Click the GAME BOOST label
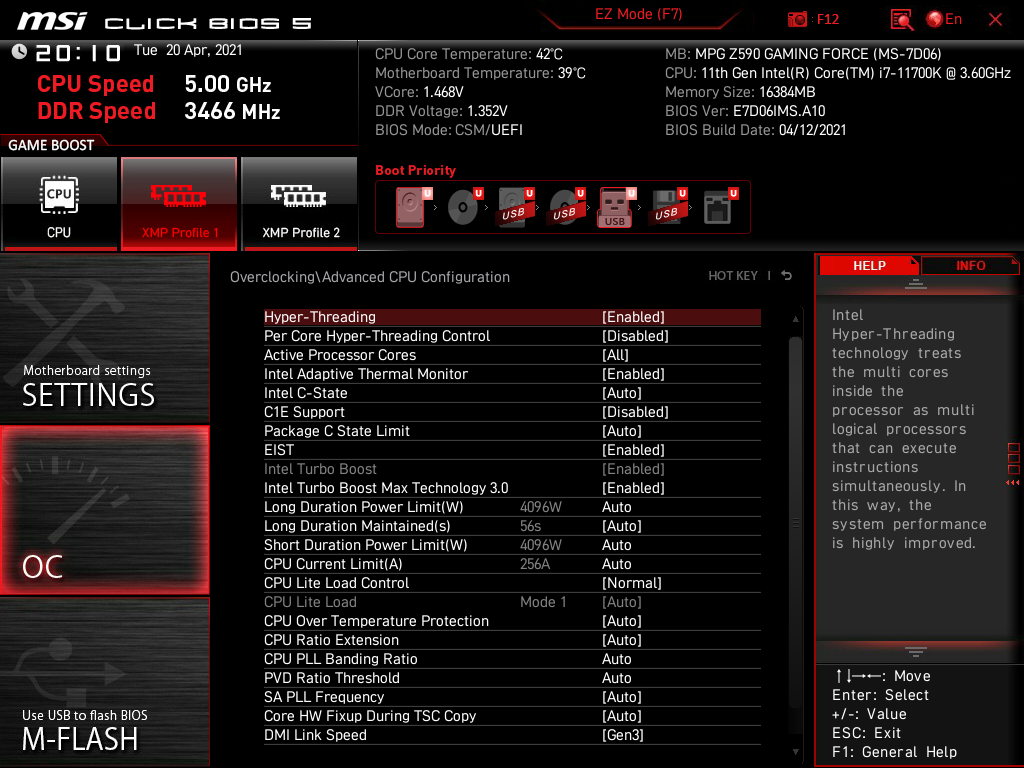The height and width of the screenshot is (768, 1024). click(x=51, y=145)
